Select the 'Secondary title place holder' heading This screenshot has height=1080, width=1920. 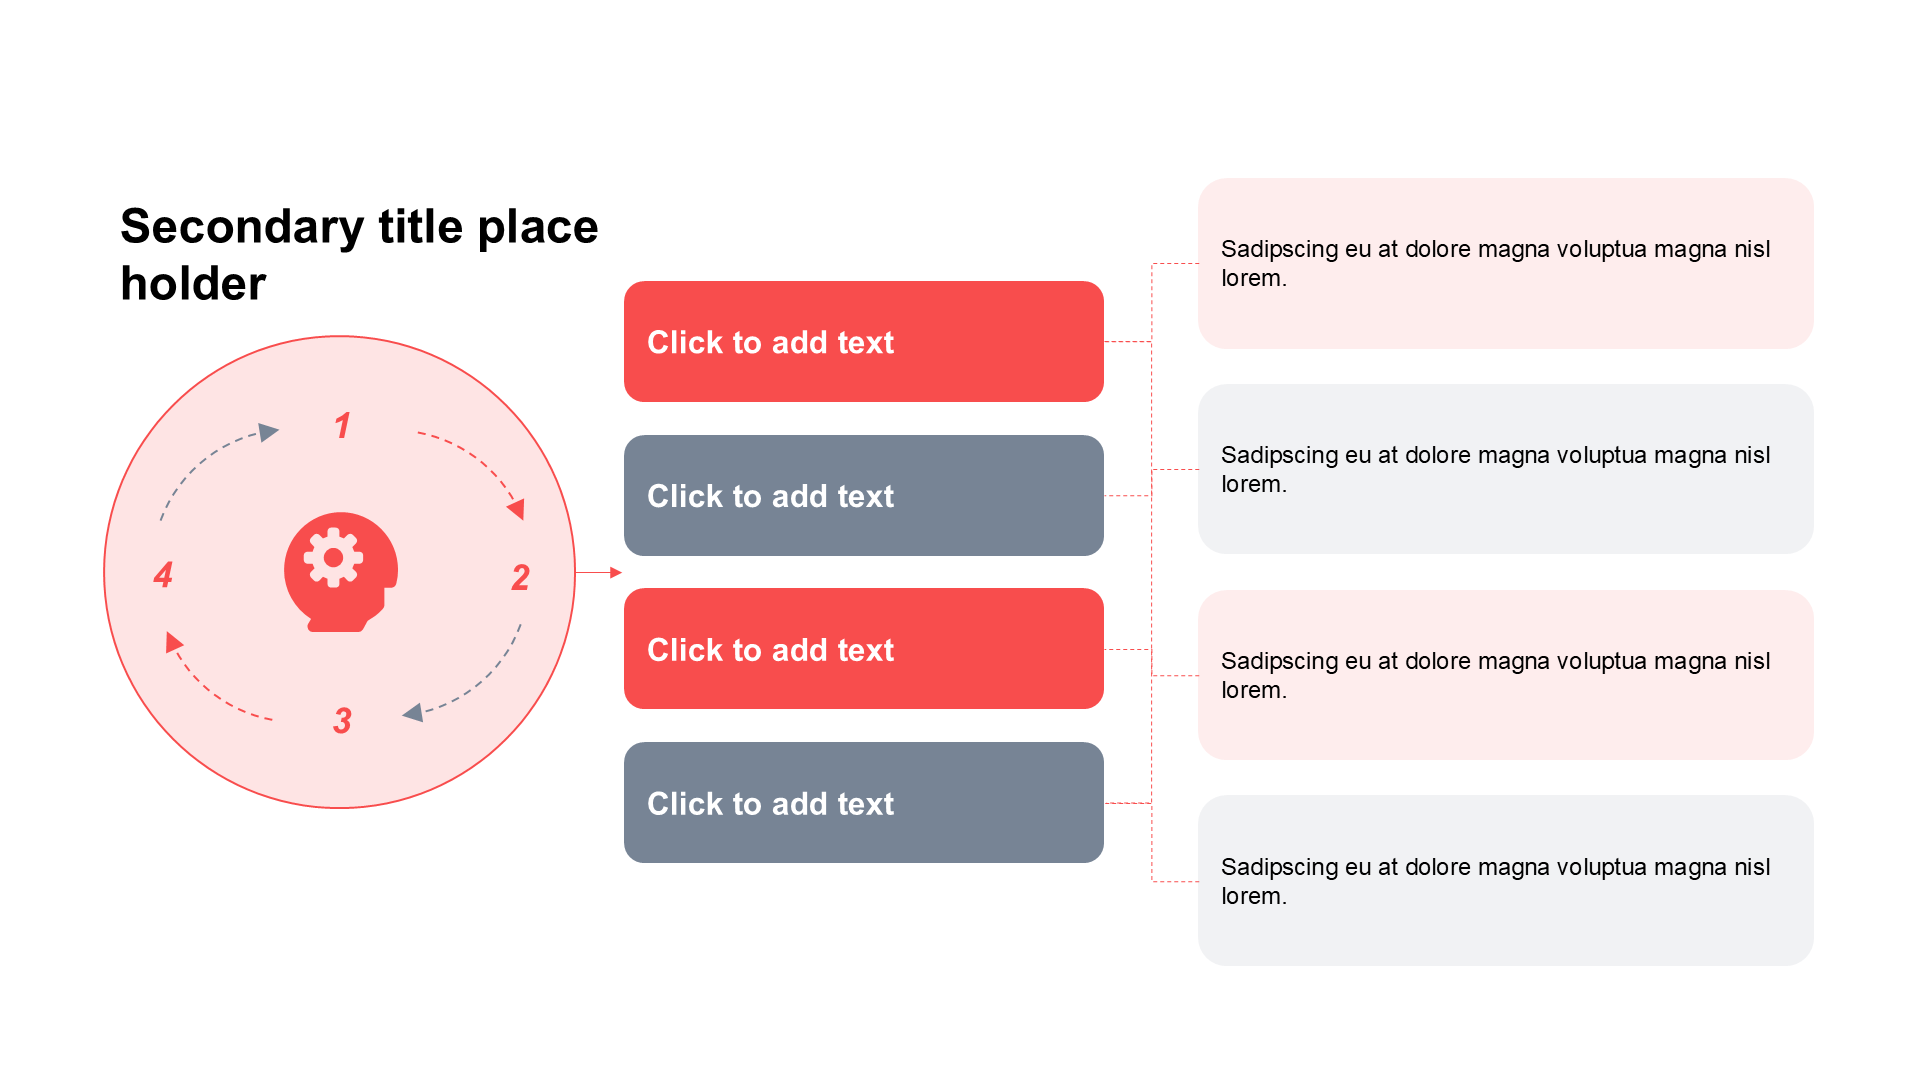click(x=359, y=254)
